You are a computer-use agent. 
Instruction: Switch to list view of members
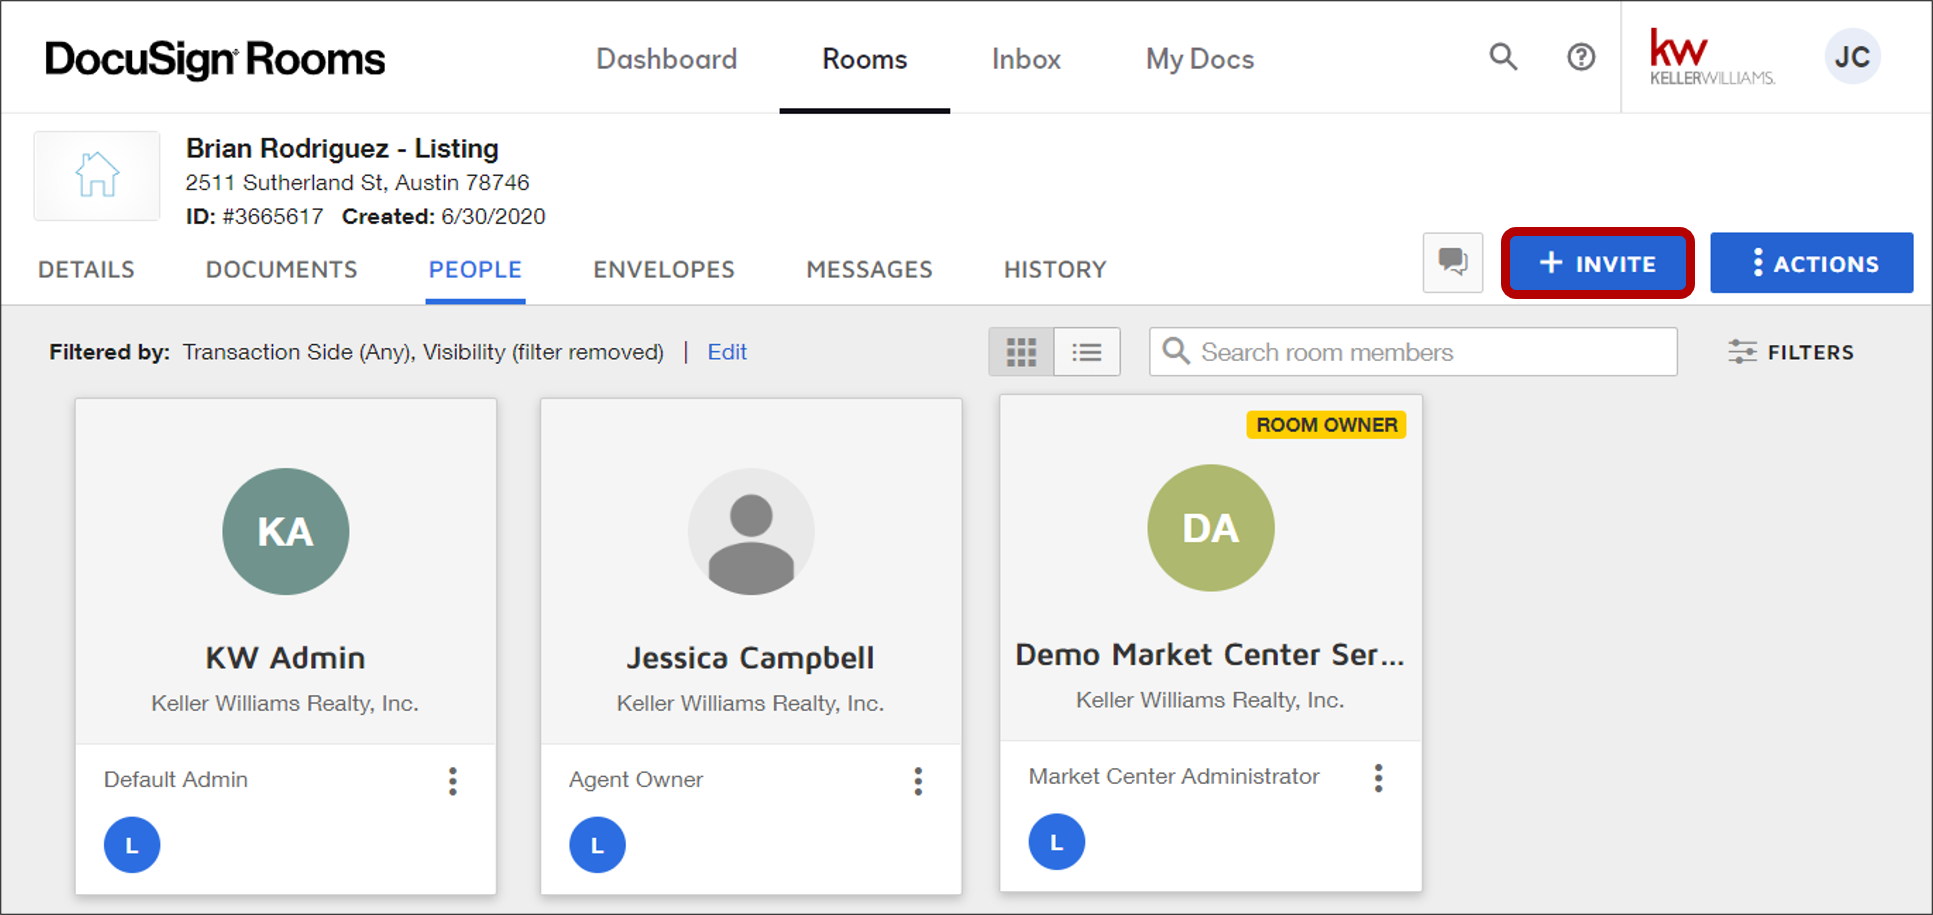point(1087,352)
